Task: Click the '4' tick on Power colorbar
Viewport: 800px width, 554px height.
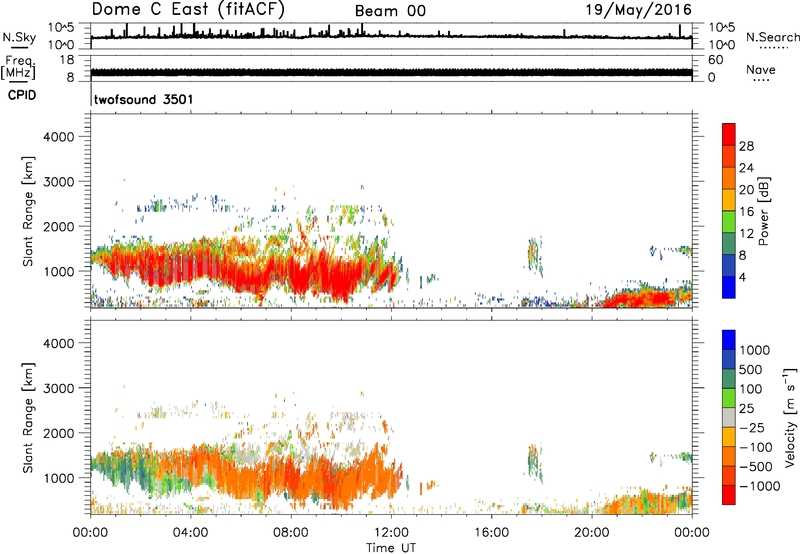Action: pos(742,277)
